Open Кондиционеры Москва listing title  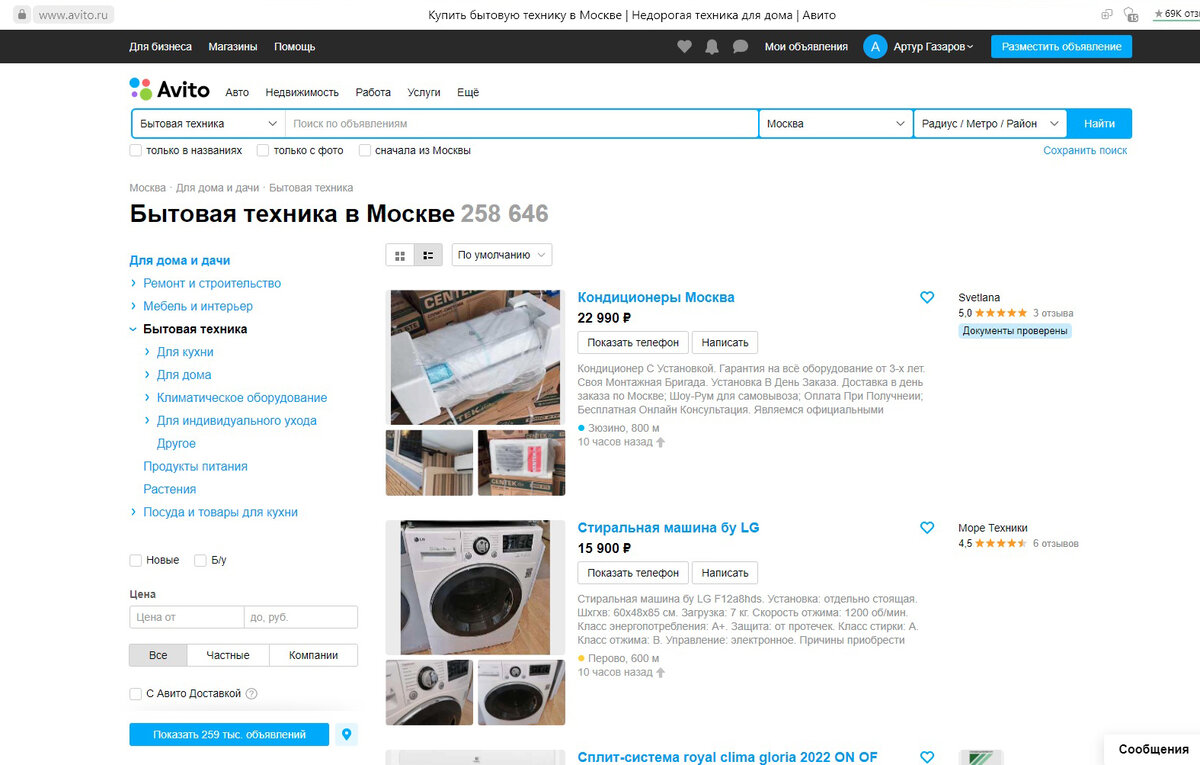pyautogui.click(x=656, y=297)
